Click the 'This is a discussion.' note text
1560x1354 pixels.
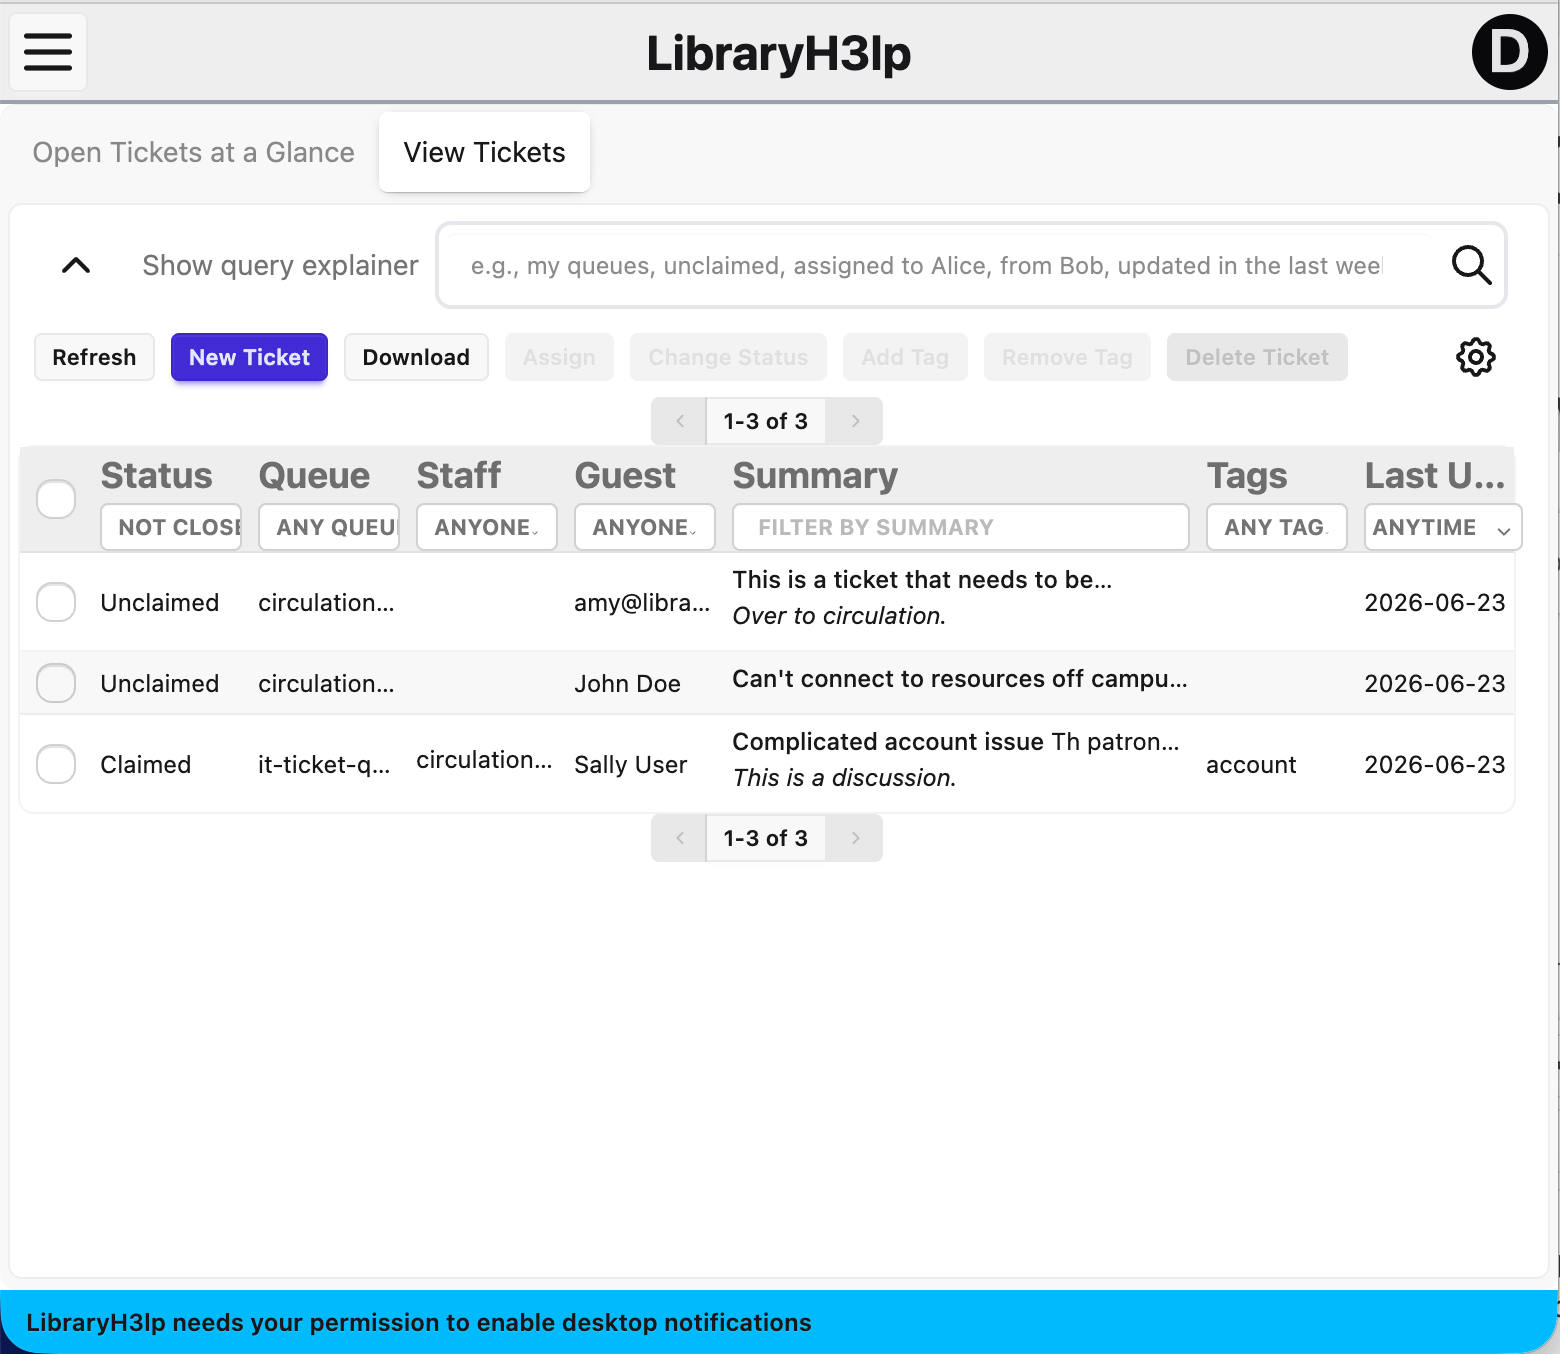(844, 777)
